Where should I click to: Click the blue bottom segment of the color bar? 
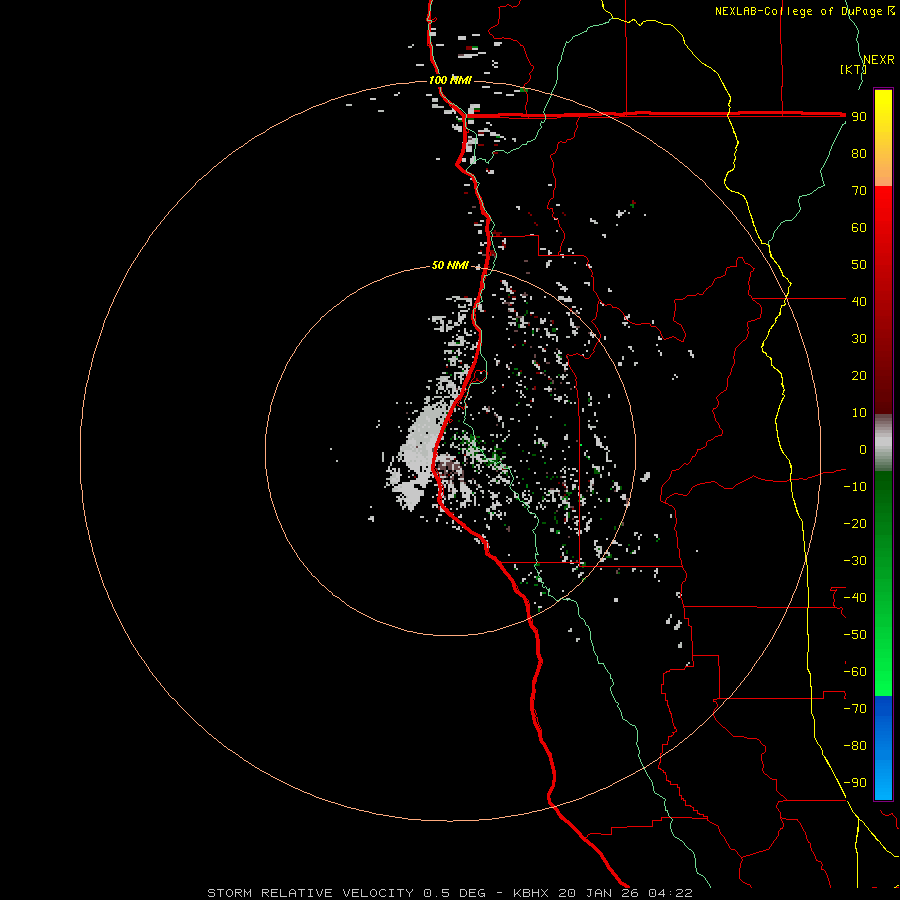coord(883,748)
